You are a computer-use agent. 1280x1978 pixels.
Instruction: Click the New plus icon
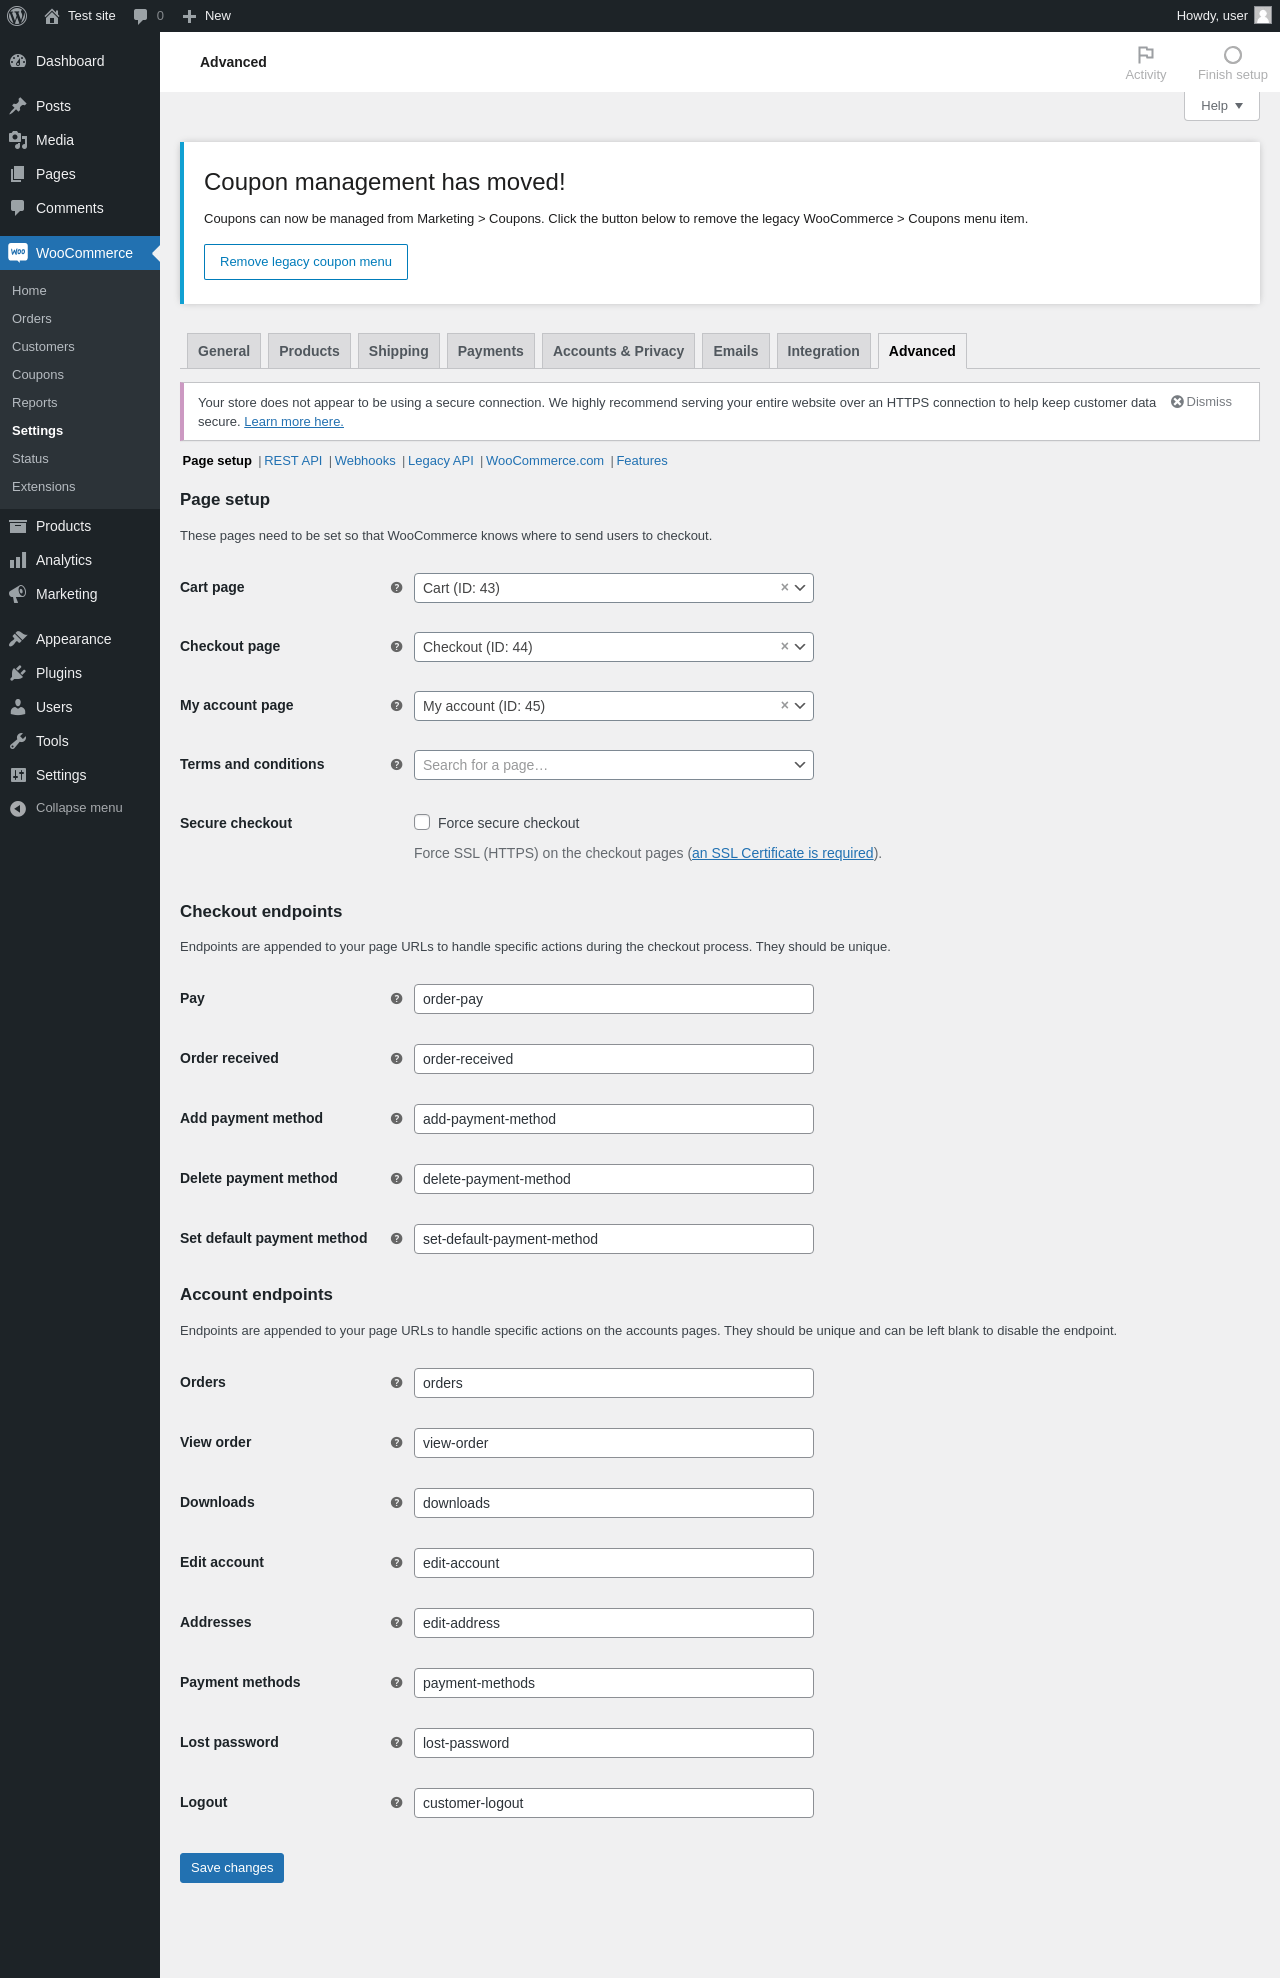pyautogui.click(x=189, y=16)
